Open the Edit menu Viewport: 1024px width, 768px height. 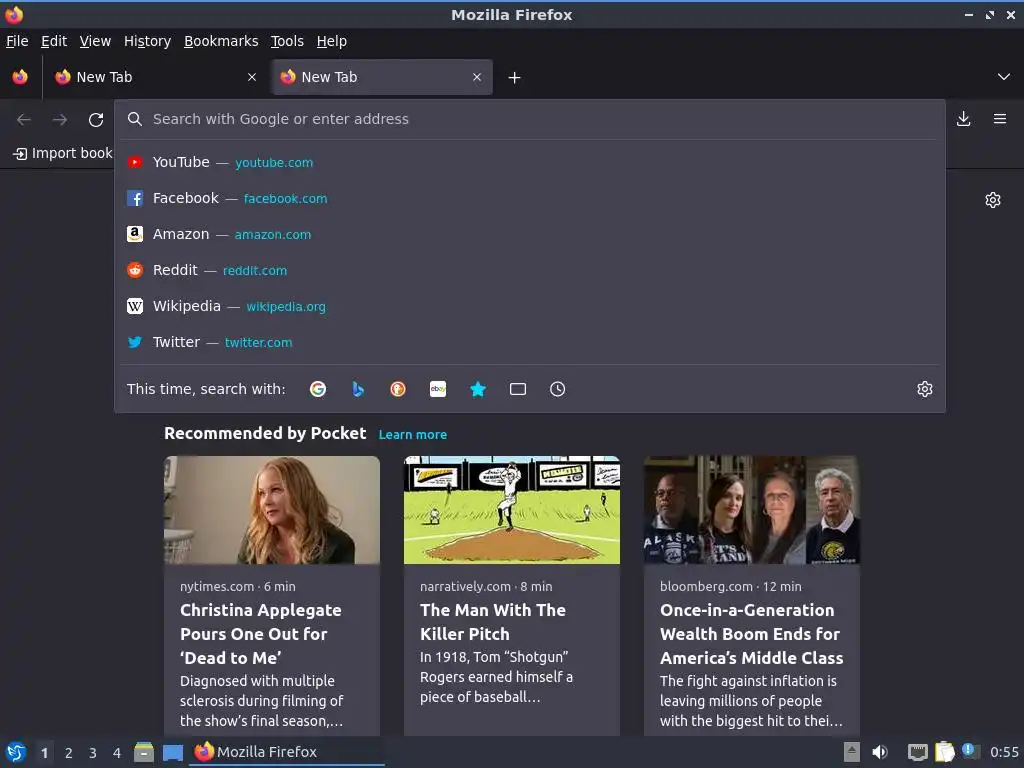click(54, 41)
